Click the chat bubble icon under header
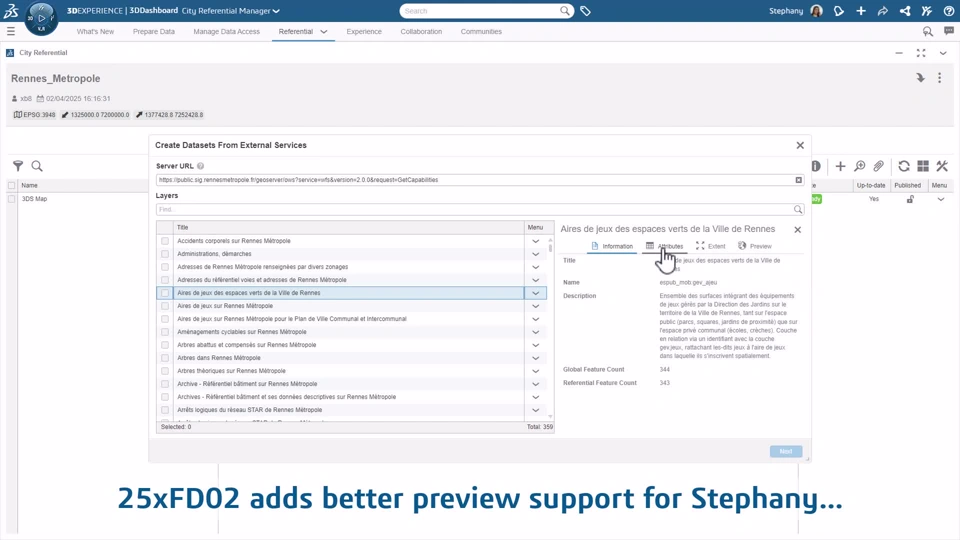Image resolution: width=960 pixels, height=540 pixels. tap(949, 31)
